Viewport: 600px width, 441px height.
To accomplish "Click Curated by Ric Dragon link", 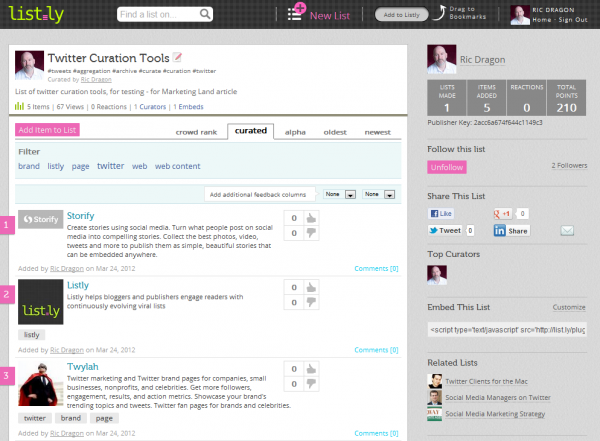I will (x=96, y=80).
